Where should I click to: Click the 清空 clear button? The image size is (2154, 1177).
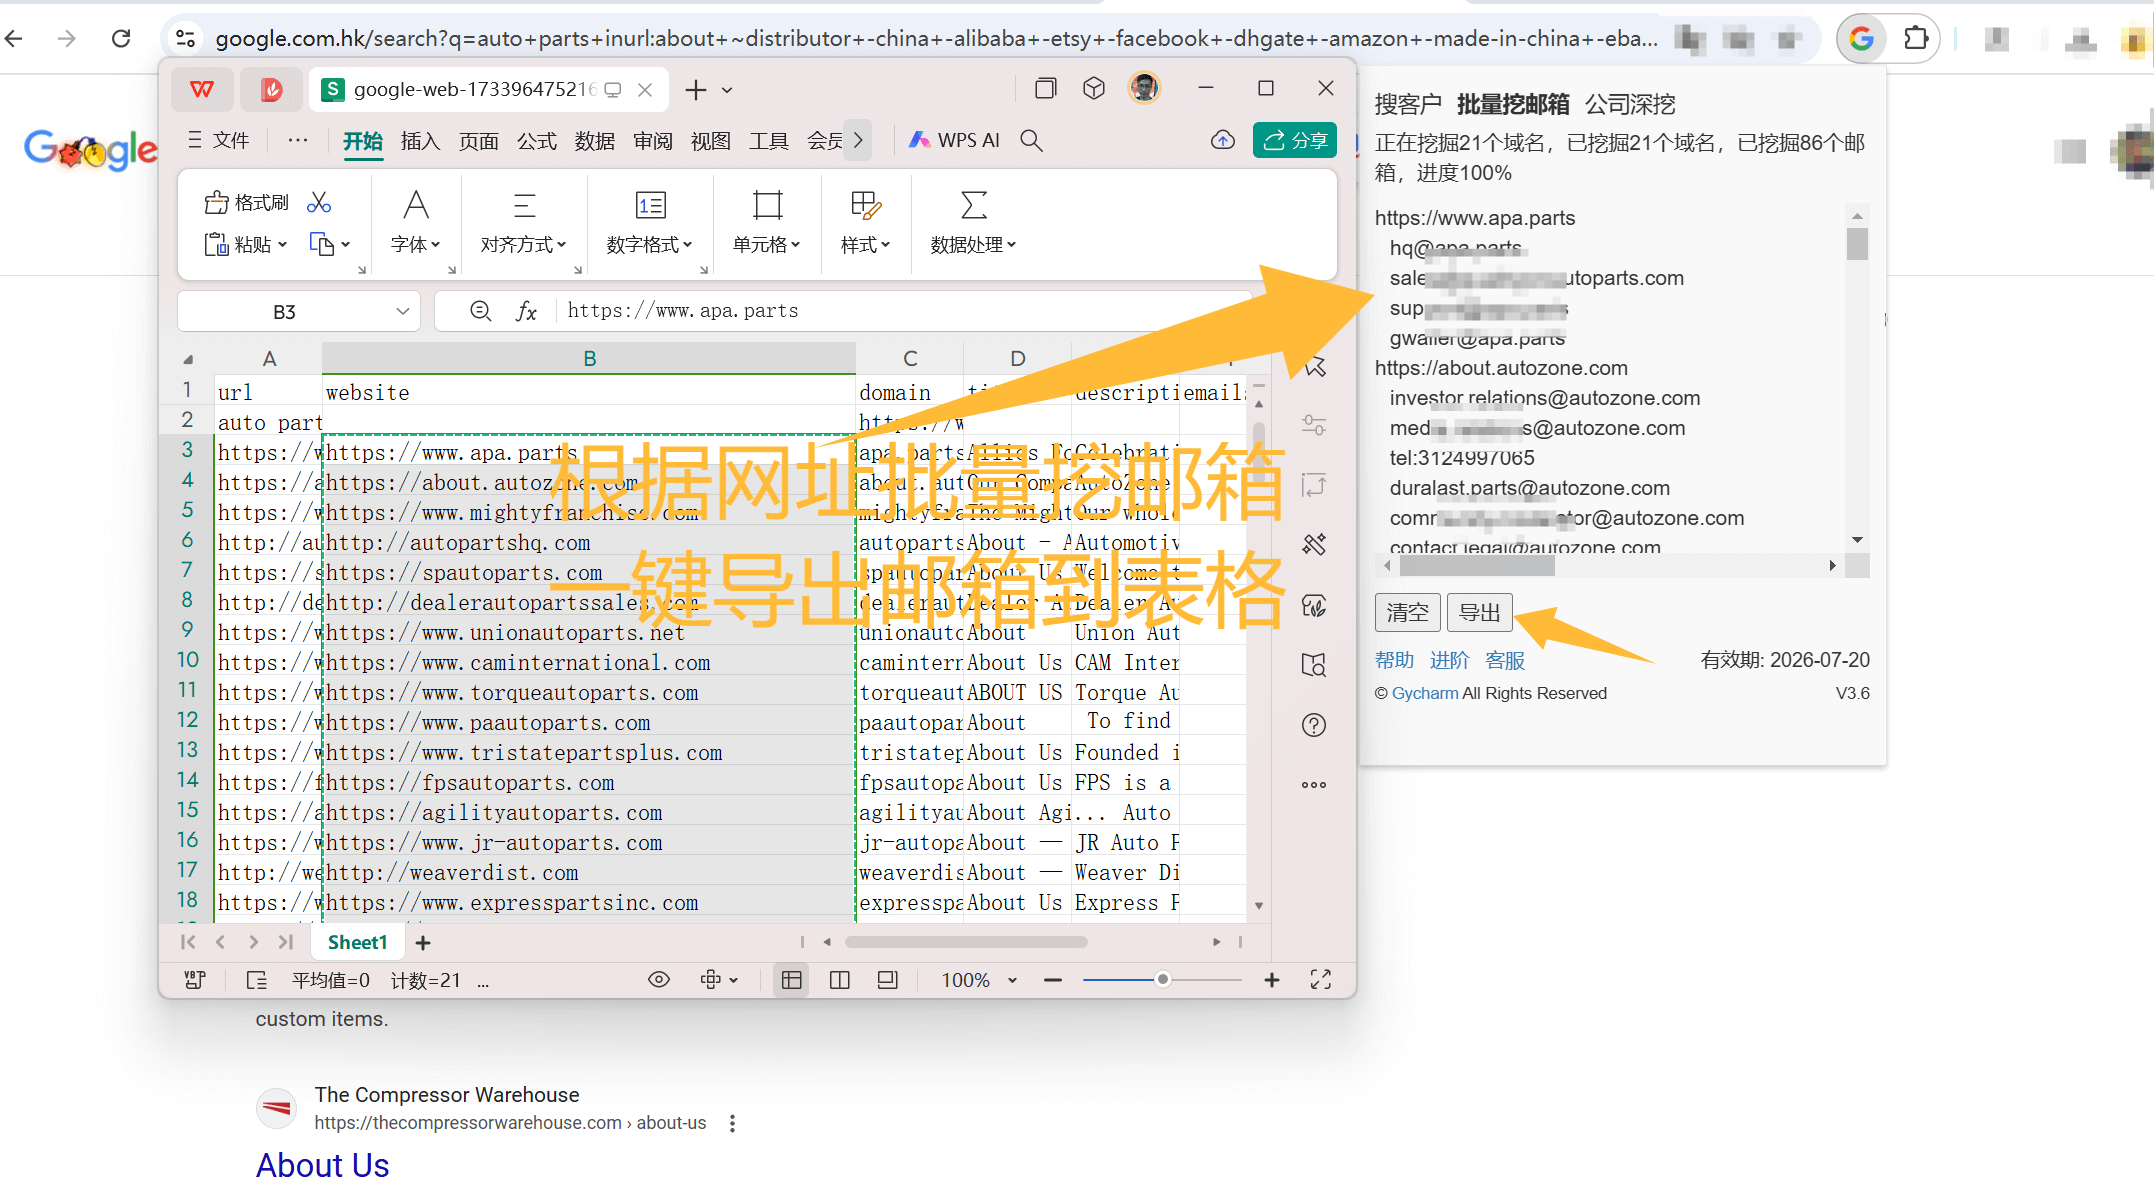point(1408,612)
